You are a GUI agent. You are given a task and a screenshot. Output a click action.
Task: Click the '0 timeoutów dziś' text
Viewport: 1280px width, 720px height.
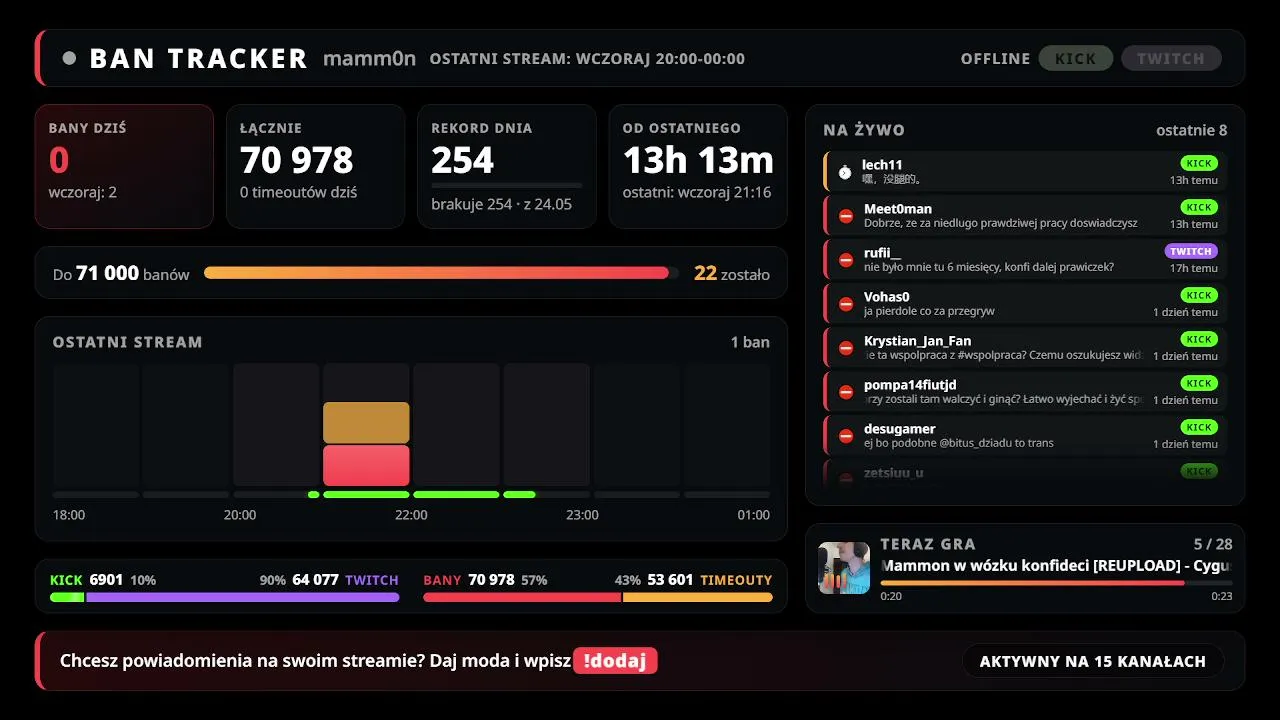pyautogui.click(x=299, y=192)
